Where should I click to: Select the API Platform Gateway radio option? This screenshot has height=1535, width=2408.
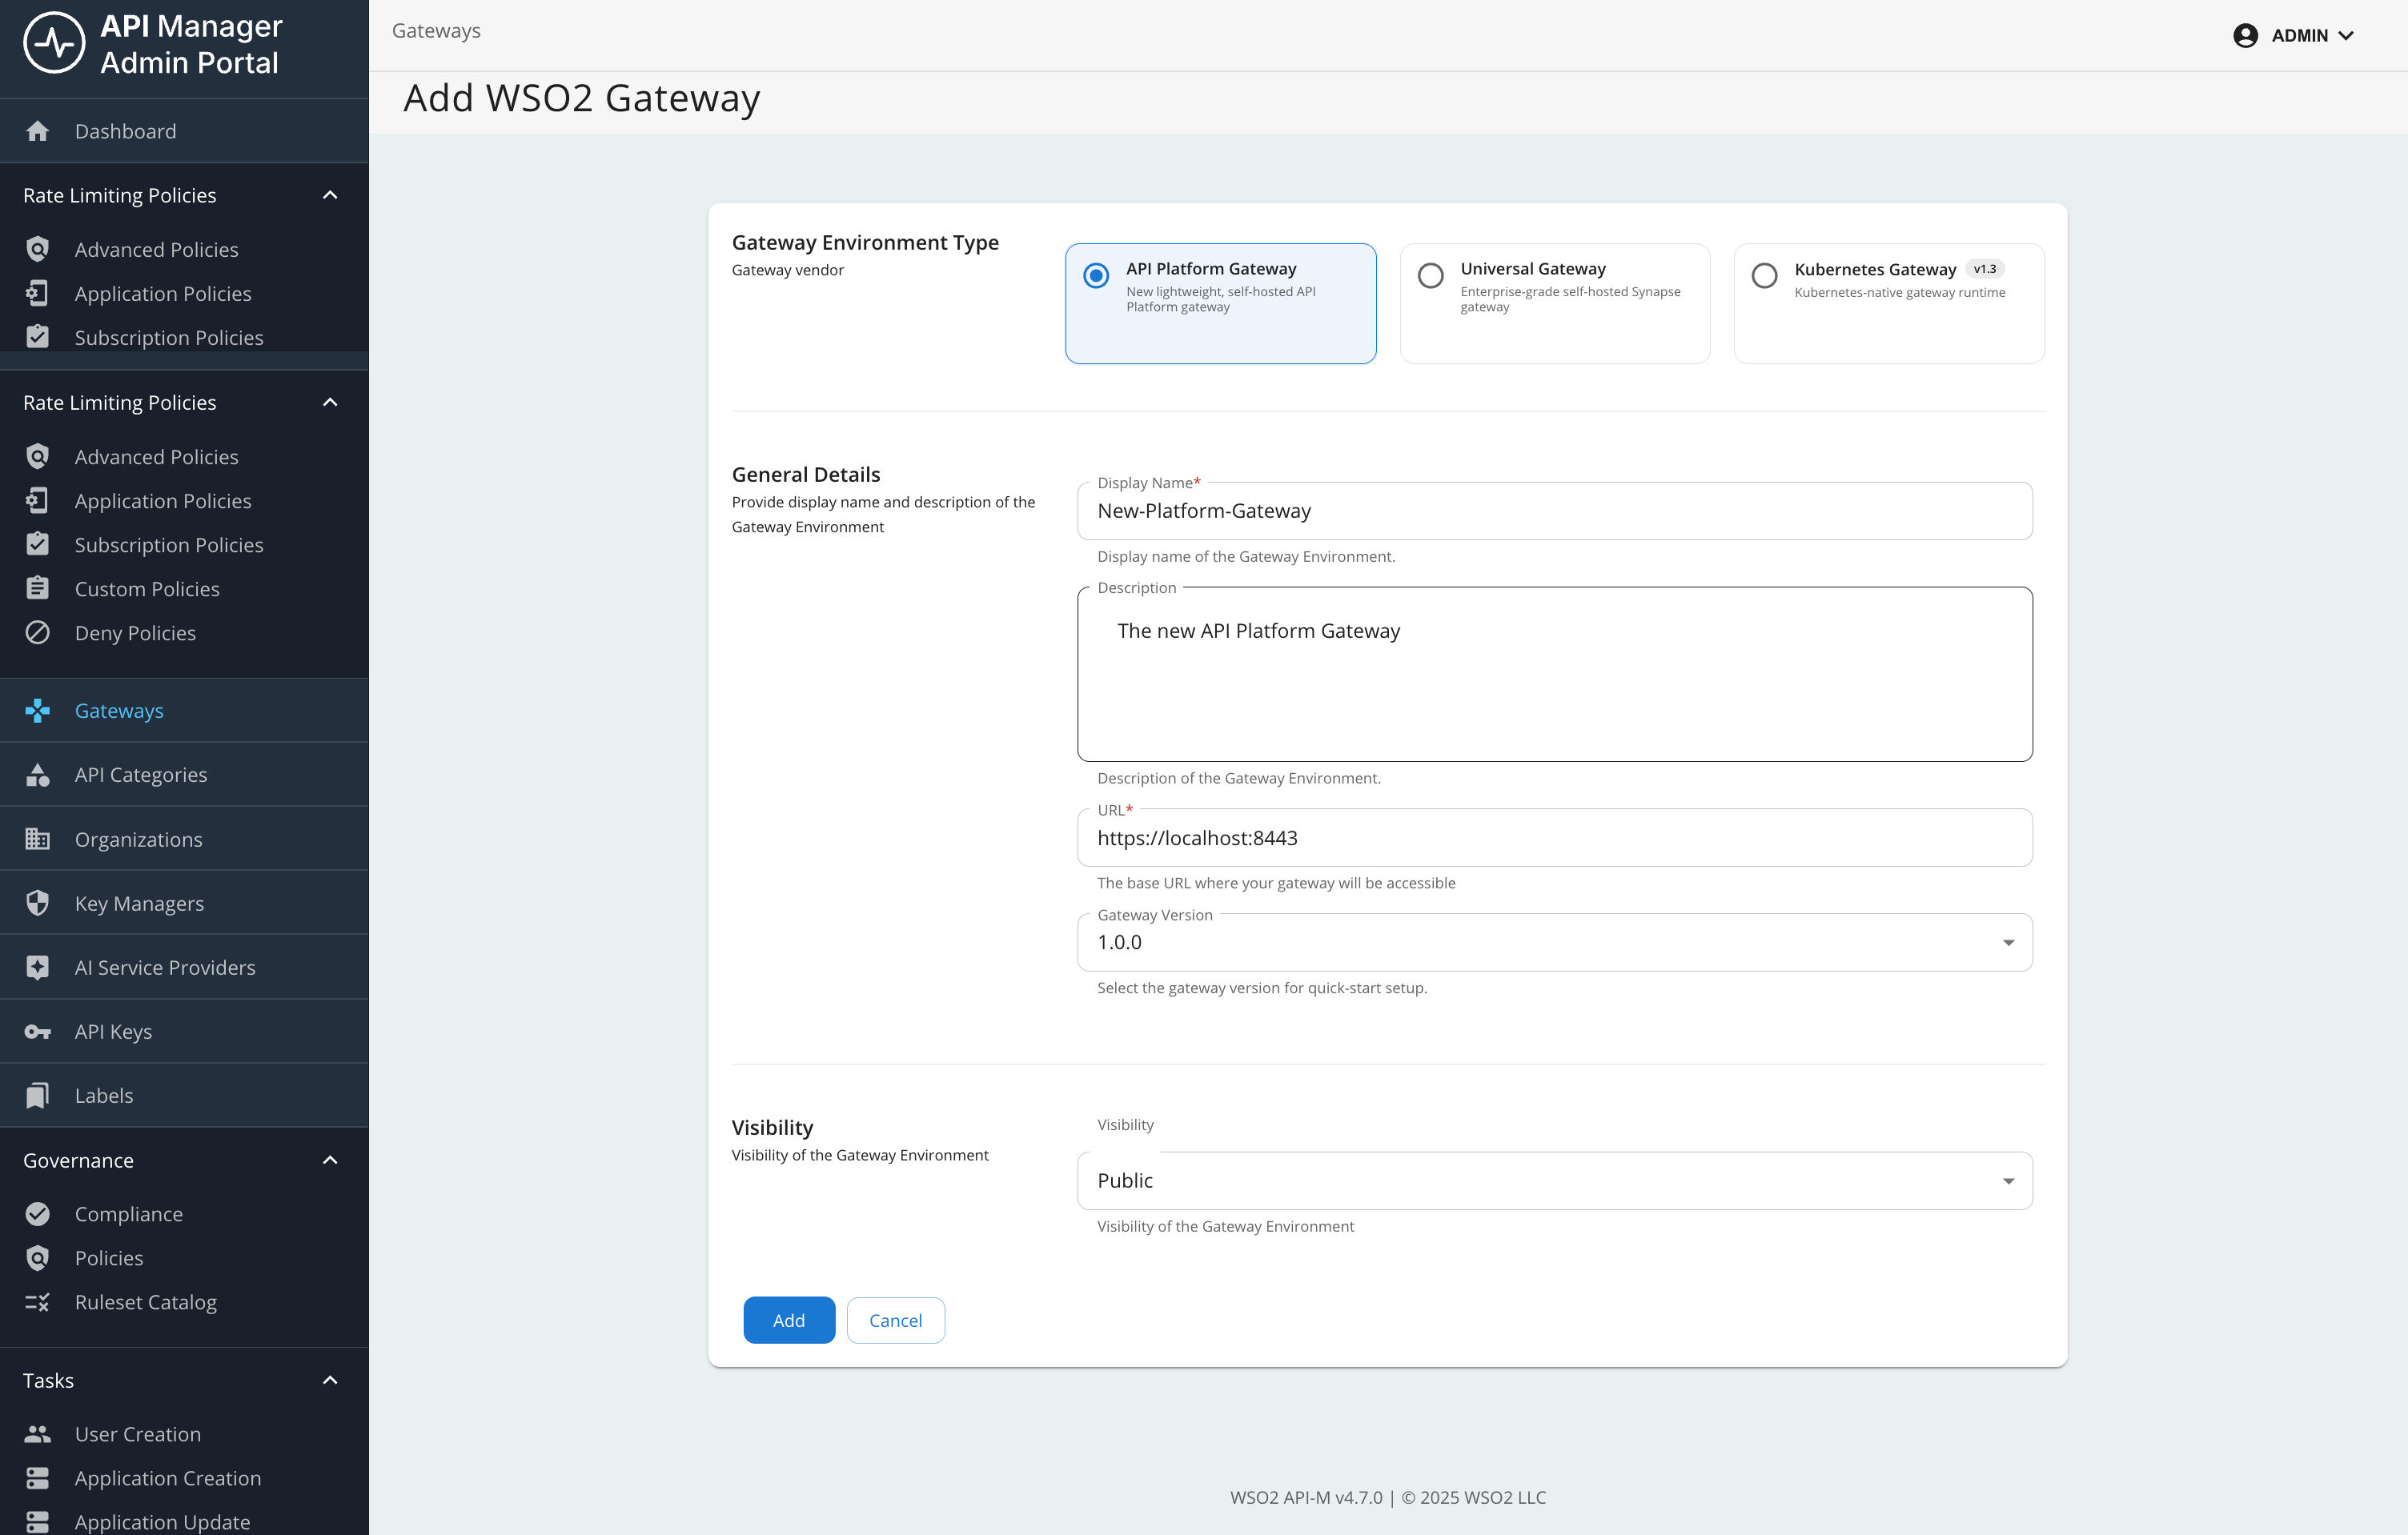coord(1096,275)
